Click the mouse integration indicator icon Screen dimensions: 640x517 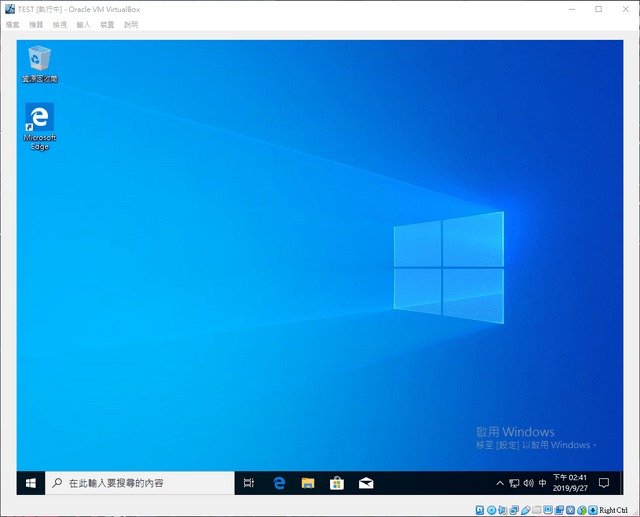(582, 510)
